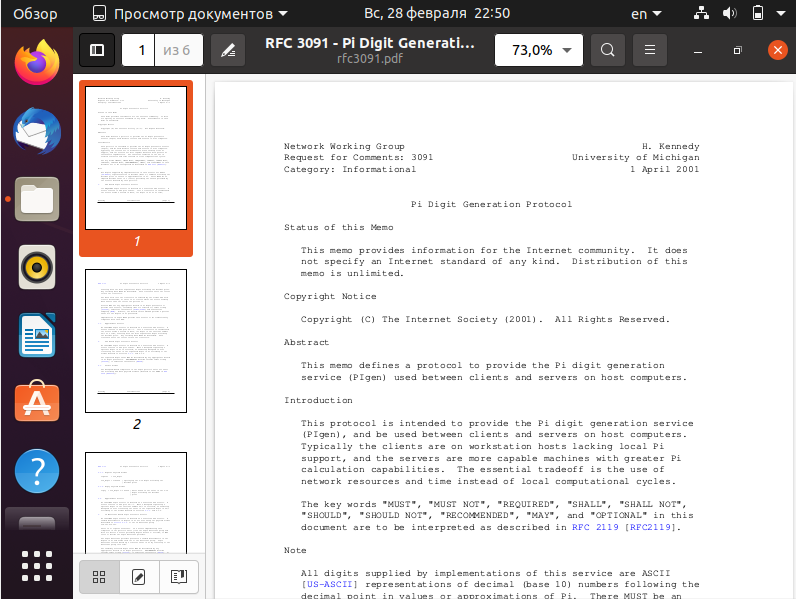Open the Help question mark icon
The height and width of the screenshot is (599, 796).
click(37, 471)
